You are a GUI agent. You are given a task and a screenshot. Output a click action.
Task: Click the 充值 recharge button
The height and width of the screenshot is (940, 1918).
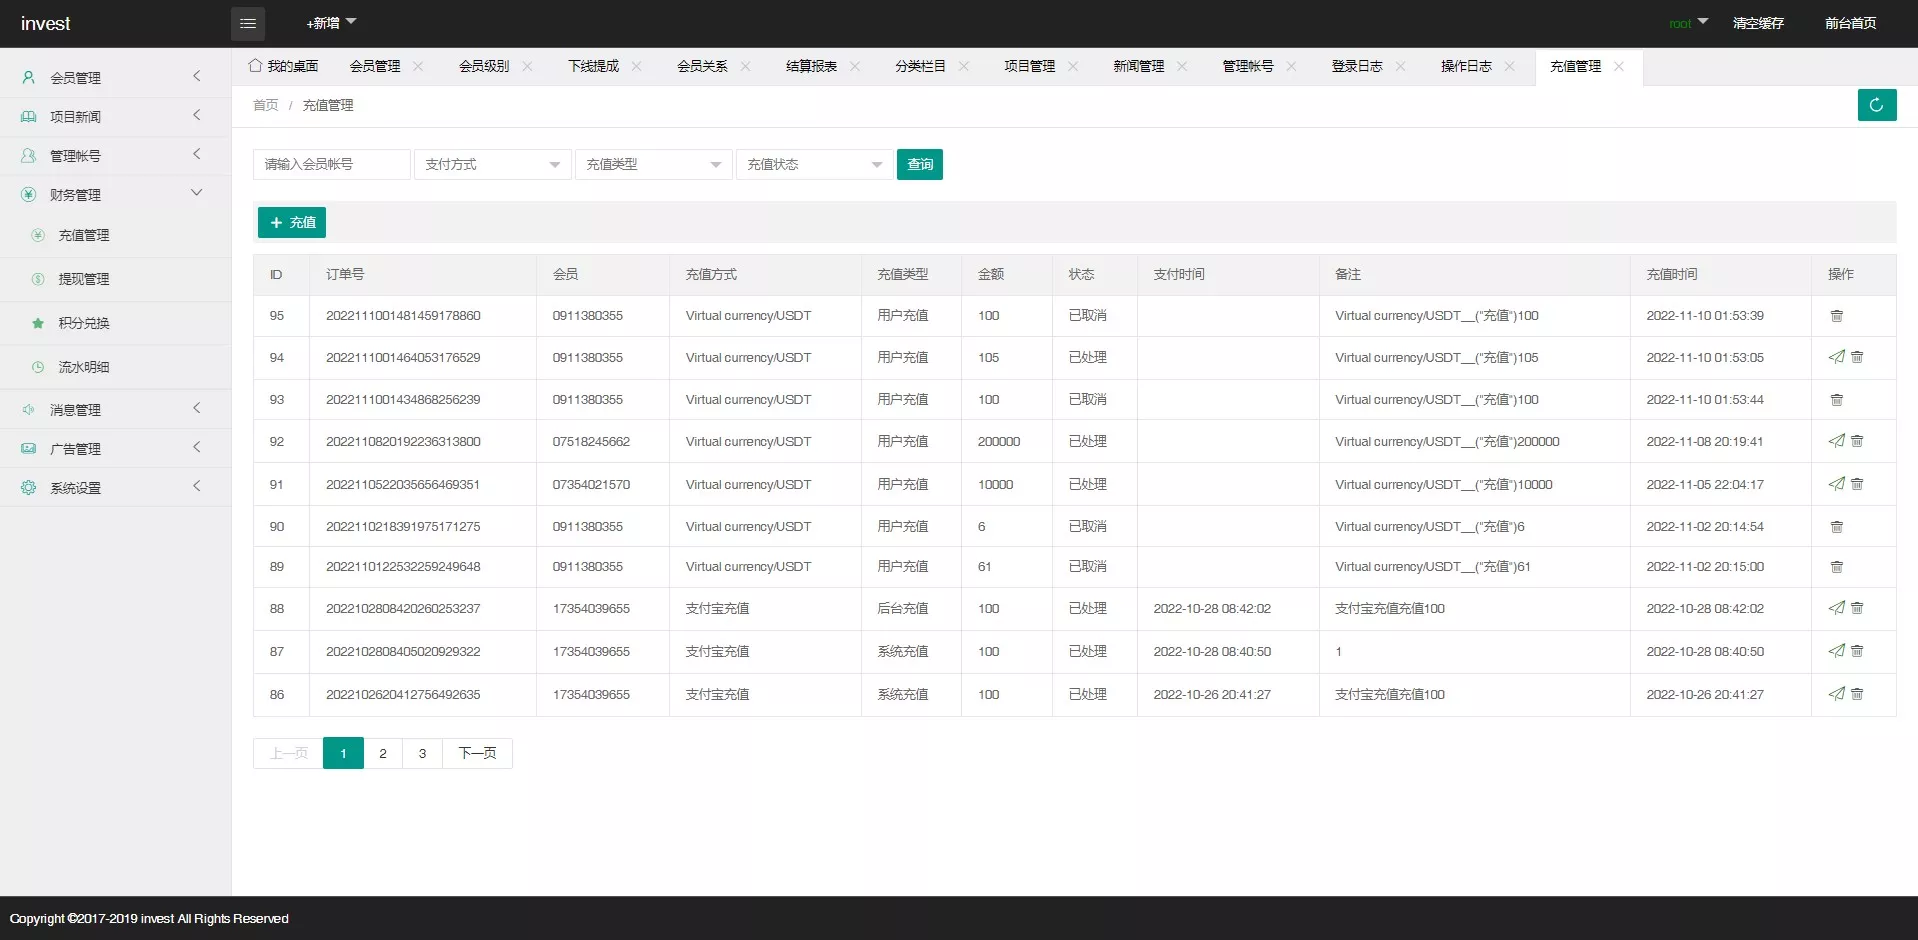(x=291, y=222)
